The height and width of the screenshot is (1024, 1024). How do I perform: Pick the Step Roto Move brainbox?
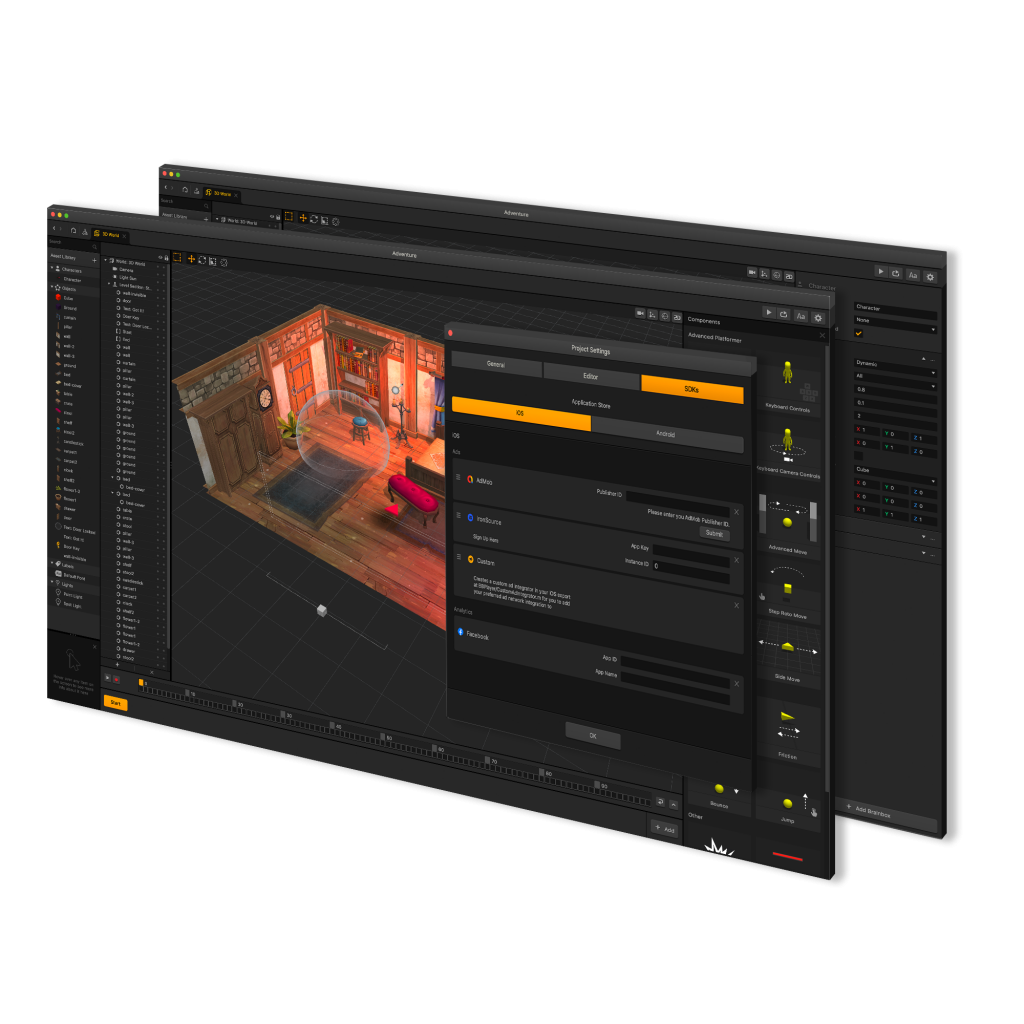point(790,590)
